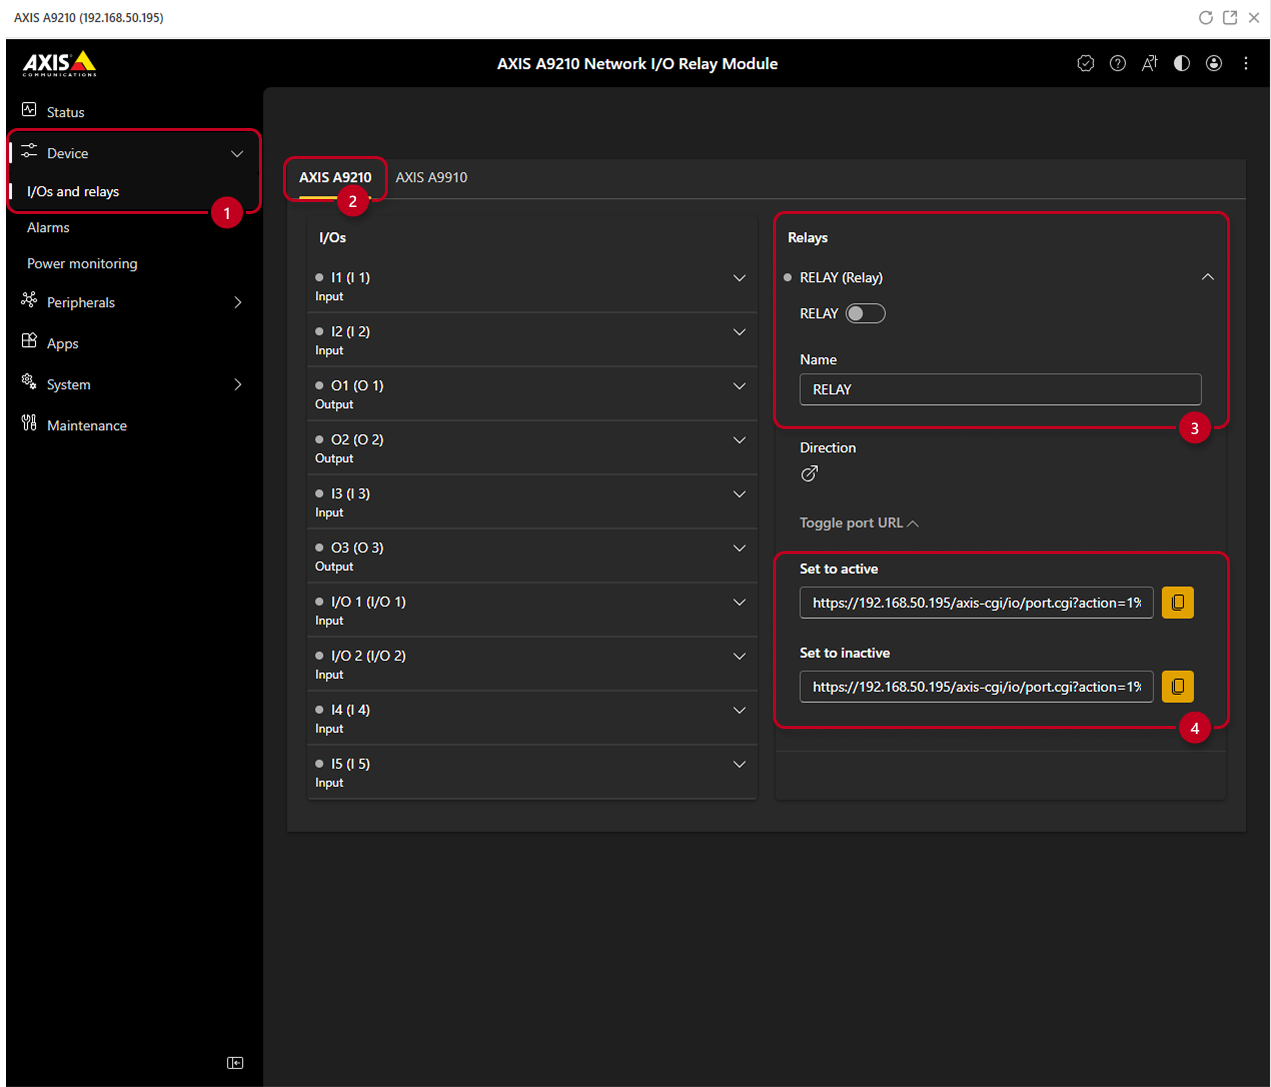Expand the I1 (I 1) input row
The image size is (1271, 1087).
pos(532,286)
